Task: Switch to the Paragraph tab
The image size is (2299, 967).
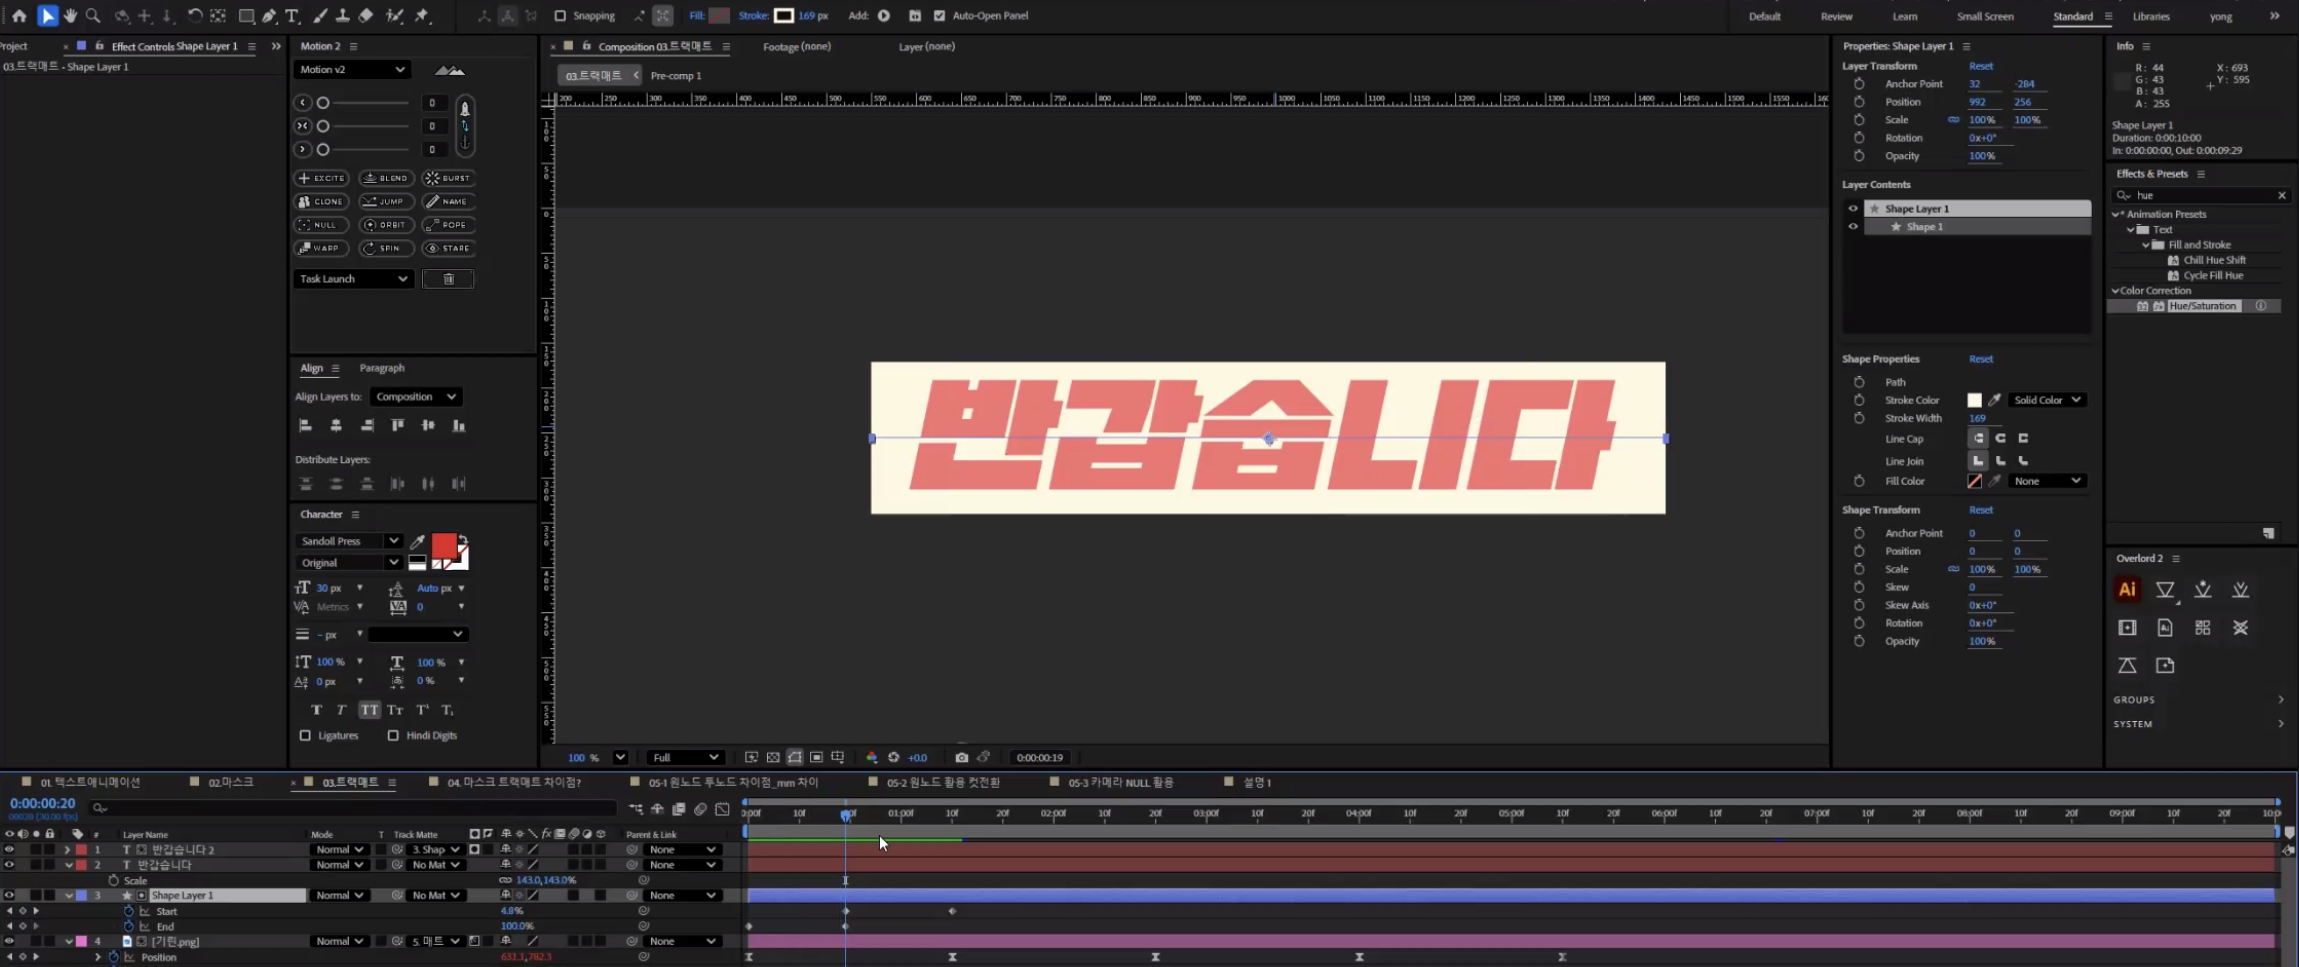Action: (x=382, y=368)
